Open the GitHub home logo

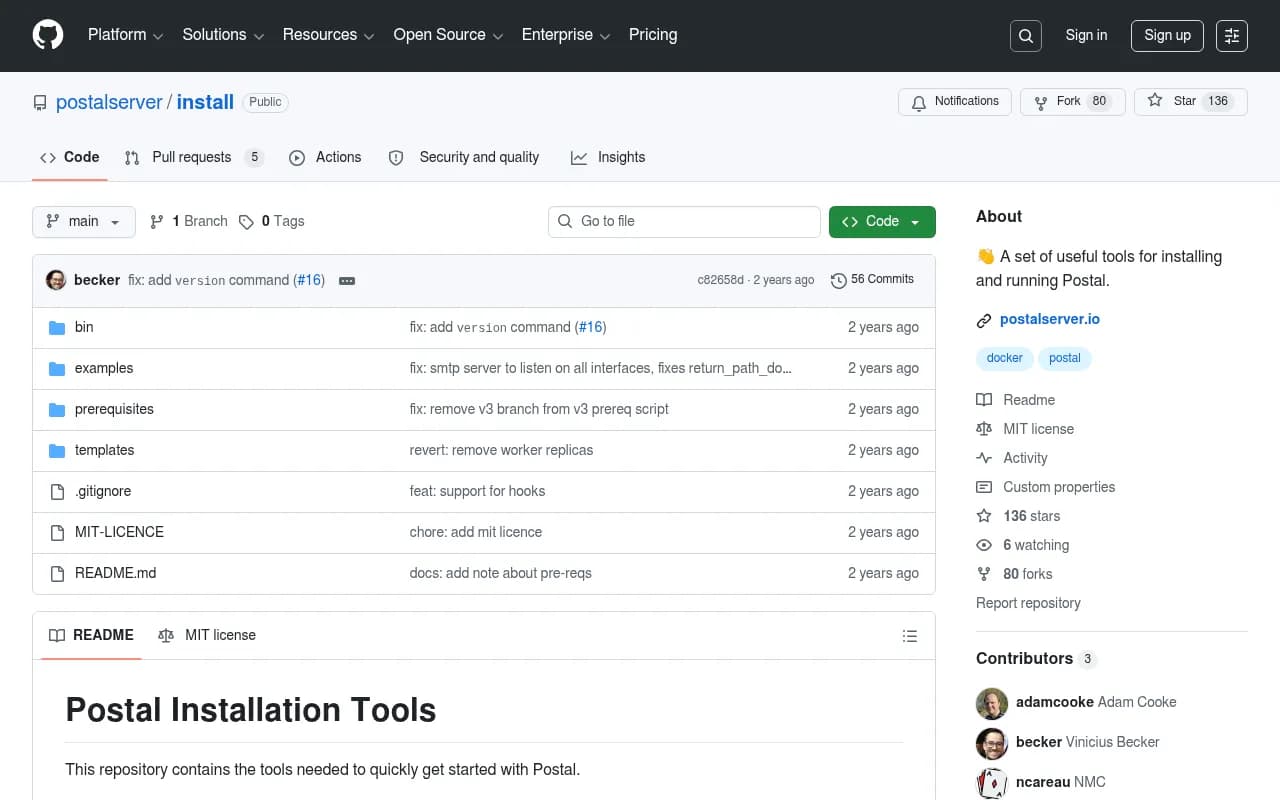pos(48,35)
